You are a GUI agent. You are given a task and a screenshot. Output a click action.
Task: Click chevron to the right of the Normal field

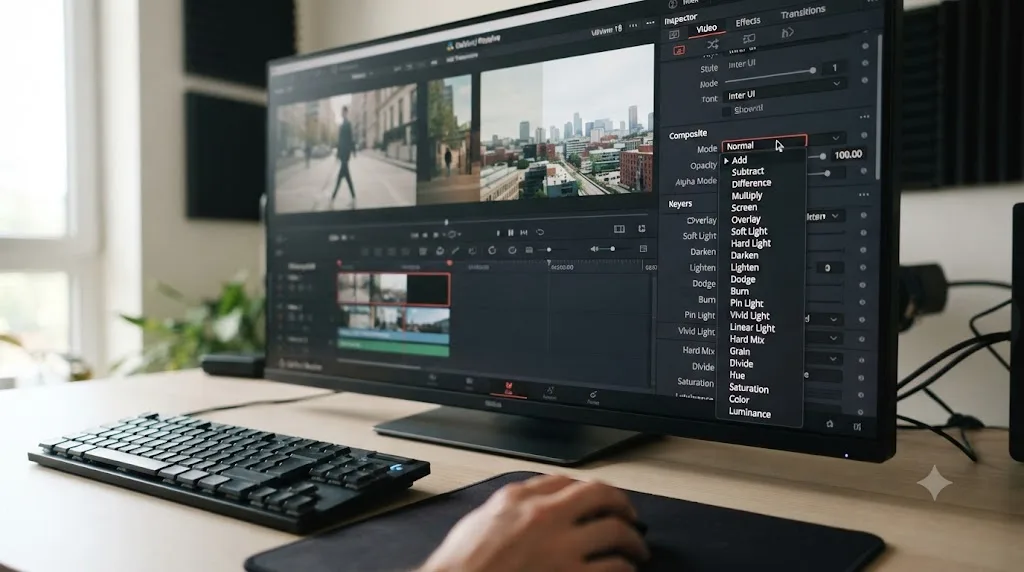point(835,138)
